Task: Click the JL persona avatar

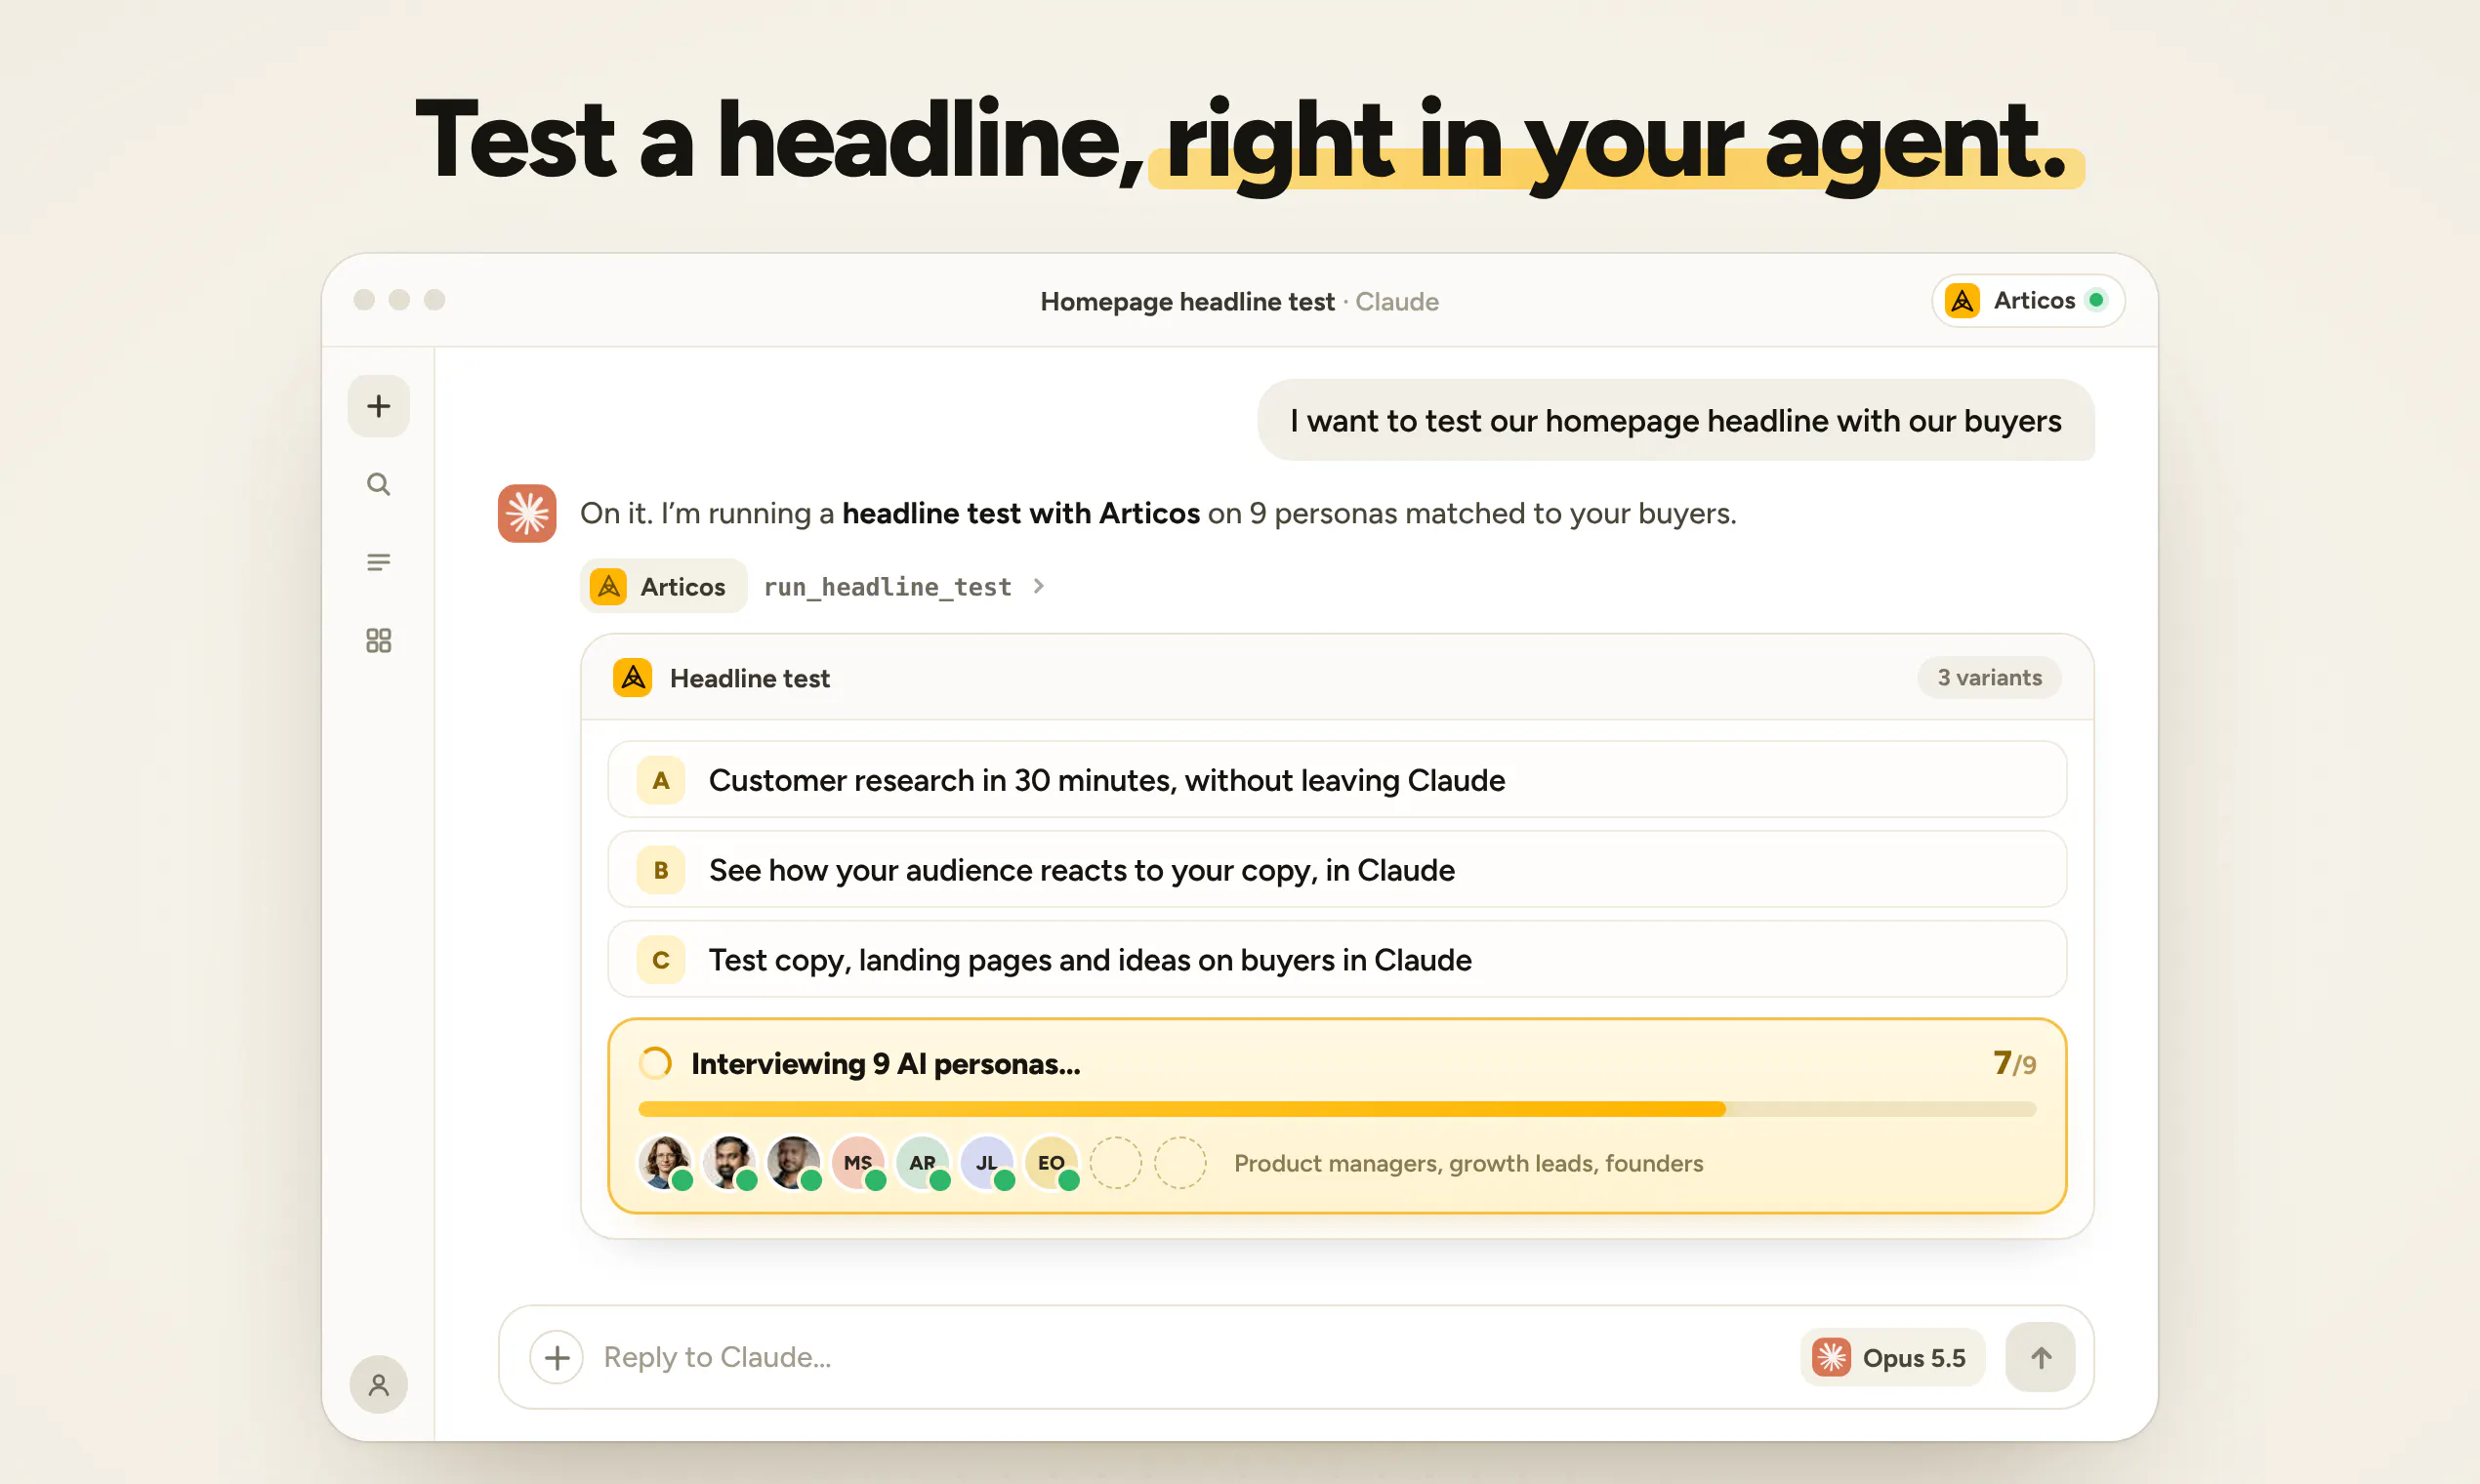Action: [x=987, y=1162]
